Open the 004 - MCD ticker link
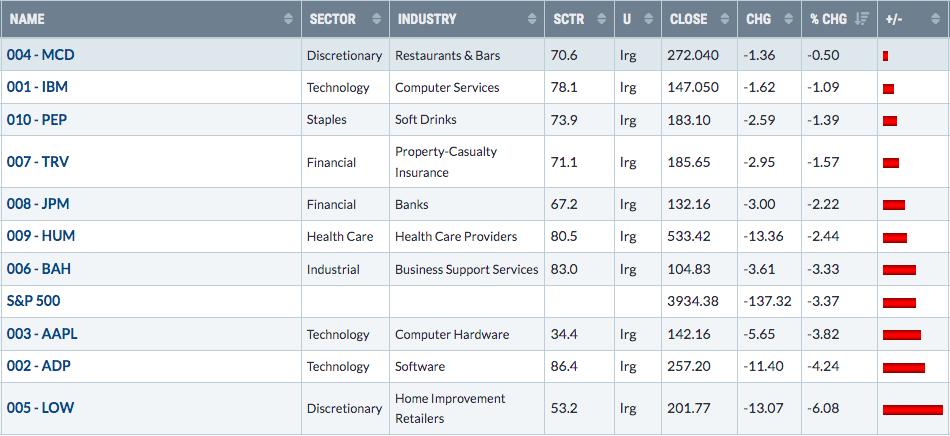This screenshot has width=950, height=436. 41,55
